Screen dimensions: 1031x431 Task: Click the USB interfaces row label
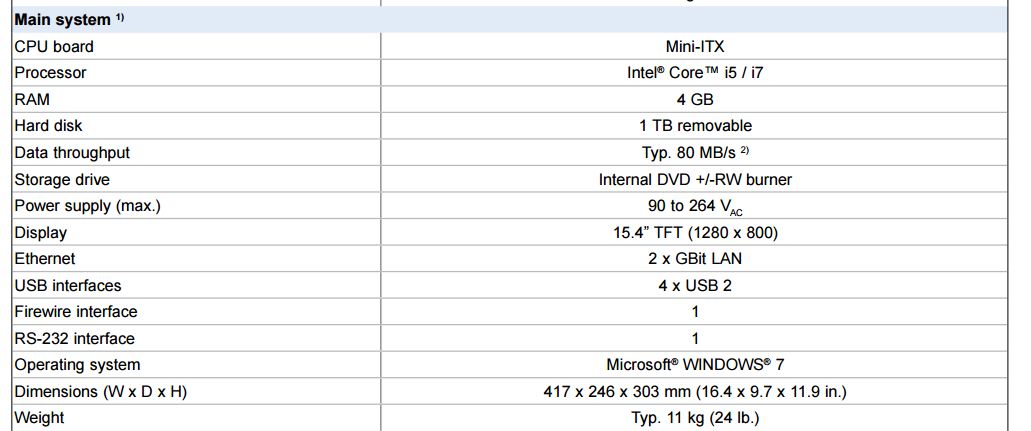point(68,286)
